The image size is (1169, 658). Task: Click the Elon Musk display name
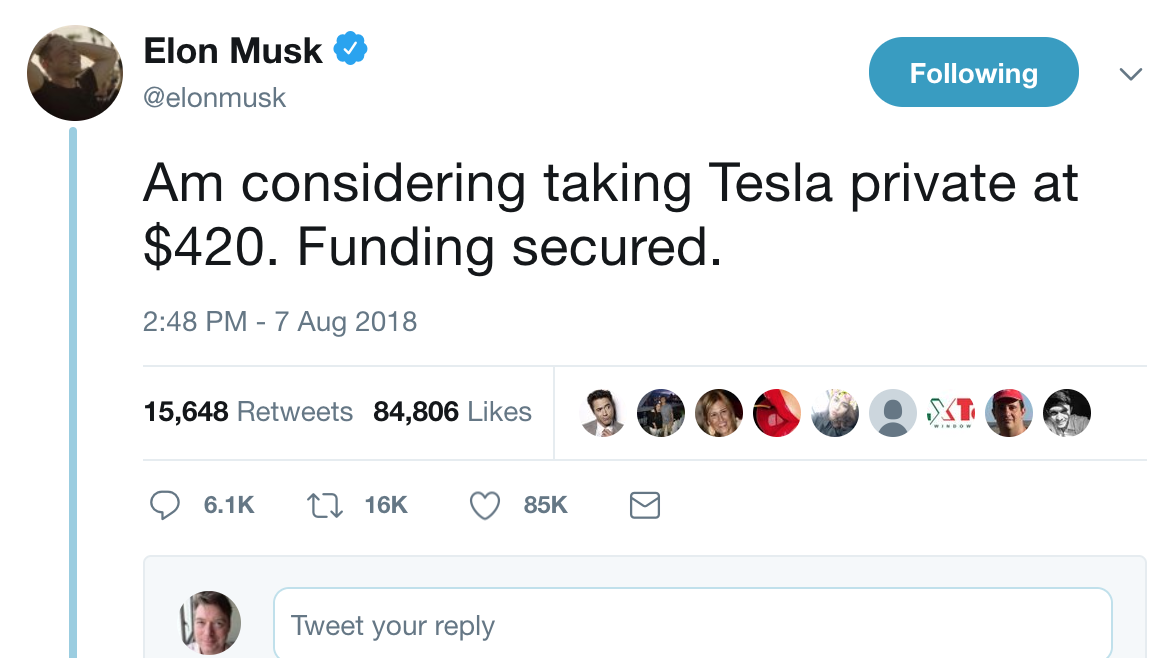tap(233, 51)
